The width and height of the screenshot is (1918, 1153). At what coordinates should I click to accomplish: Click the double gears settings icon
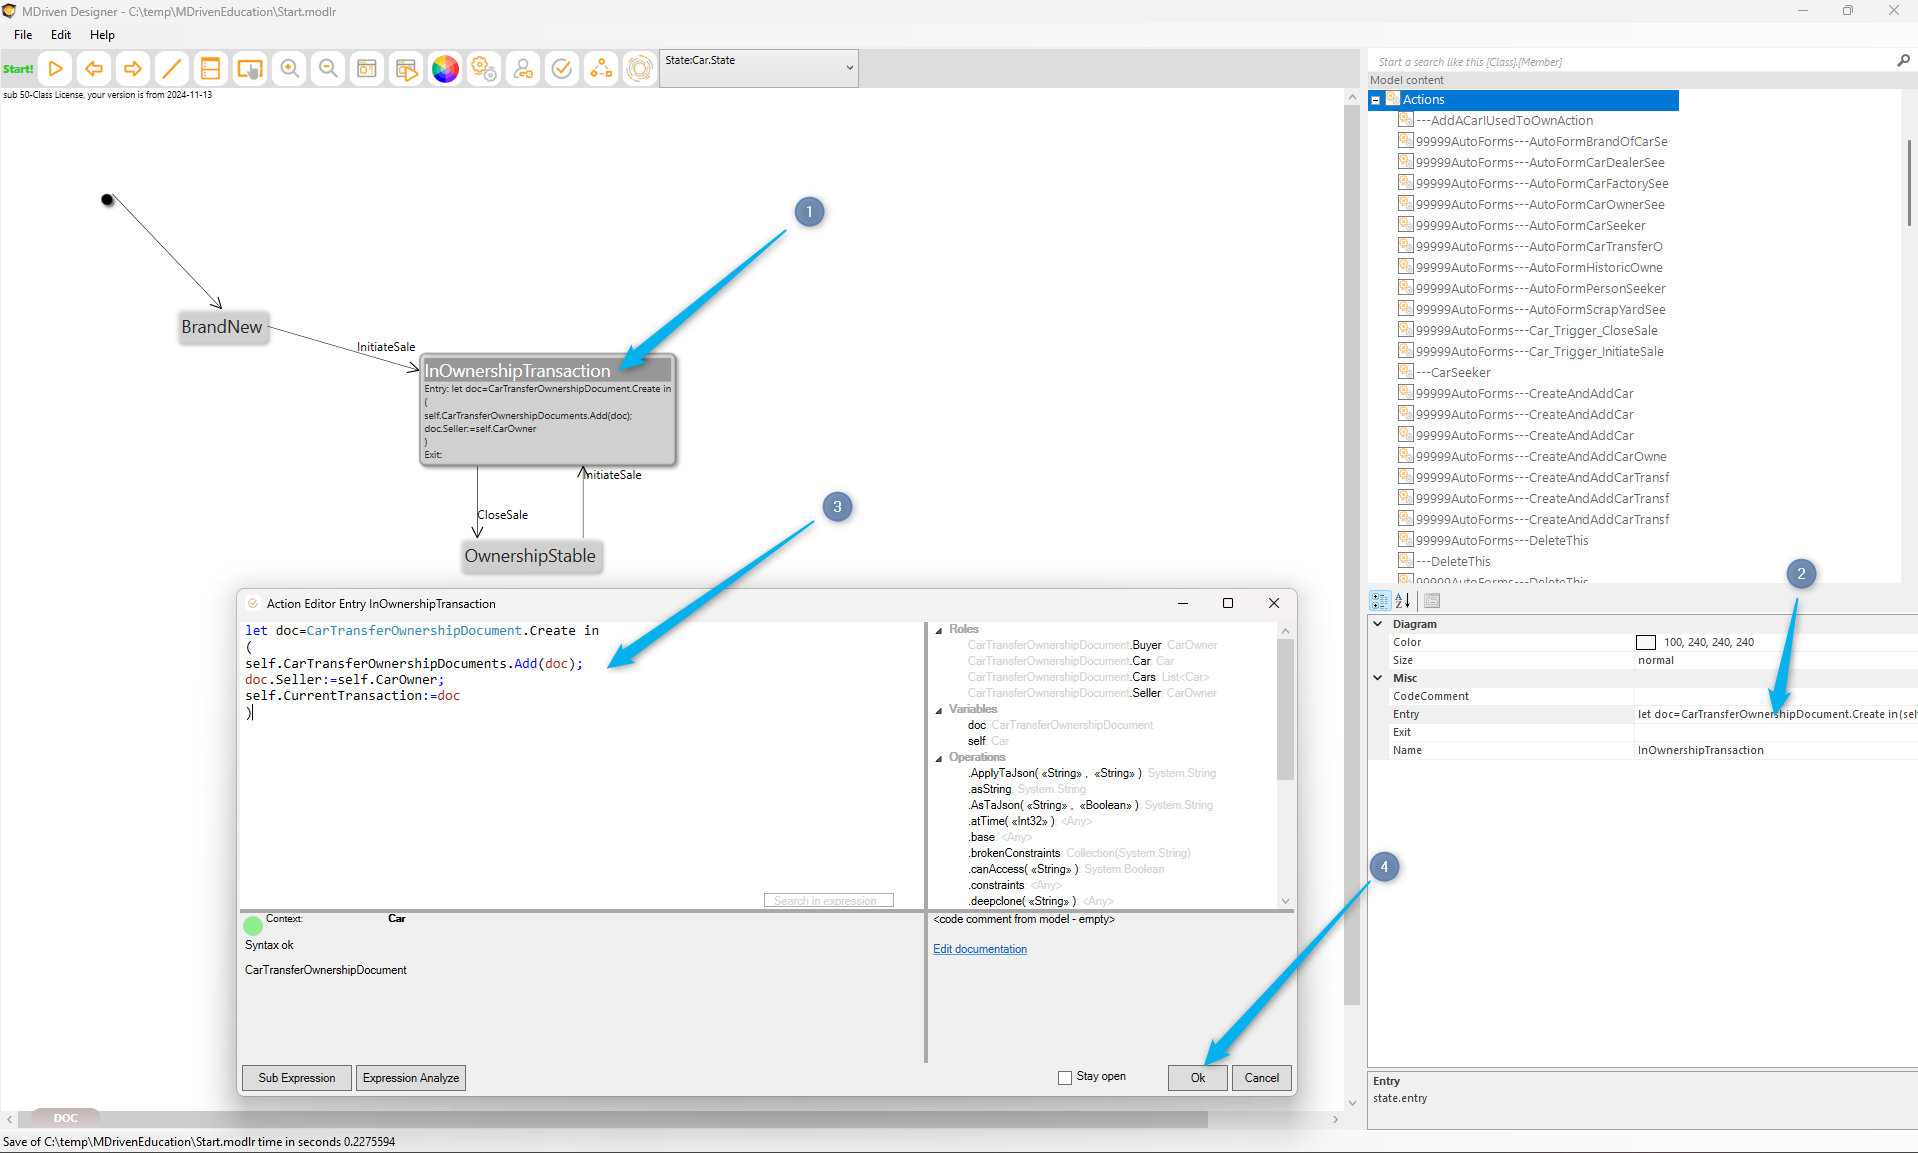484,69
